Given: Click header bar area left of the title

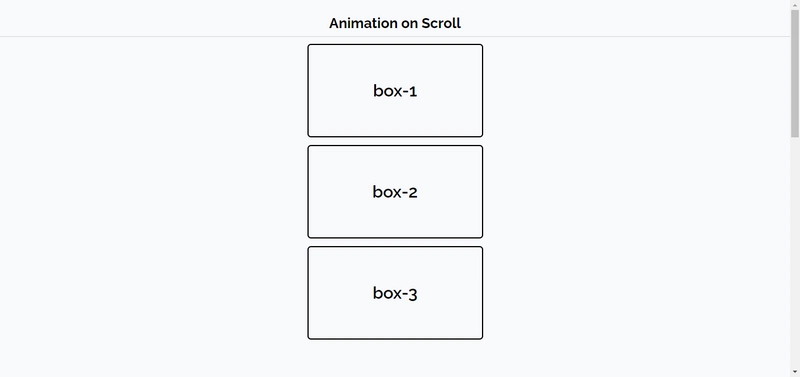Looking at the screenshot, I should point(163,18).
